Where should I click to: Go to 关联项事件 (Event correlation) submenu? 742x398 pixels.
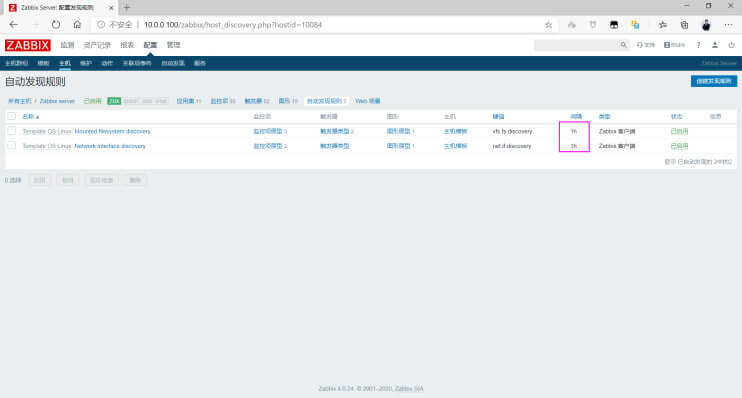137,63
